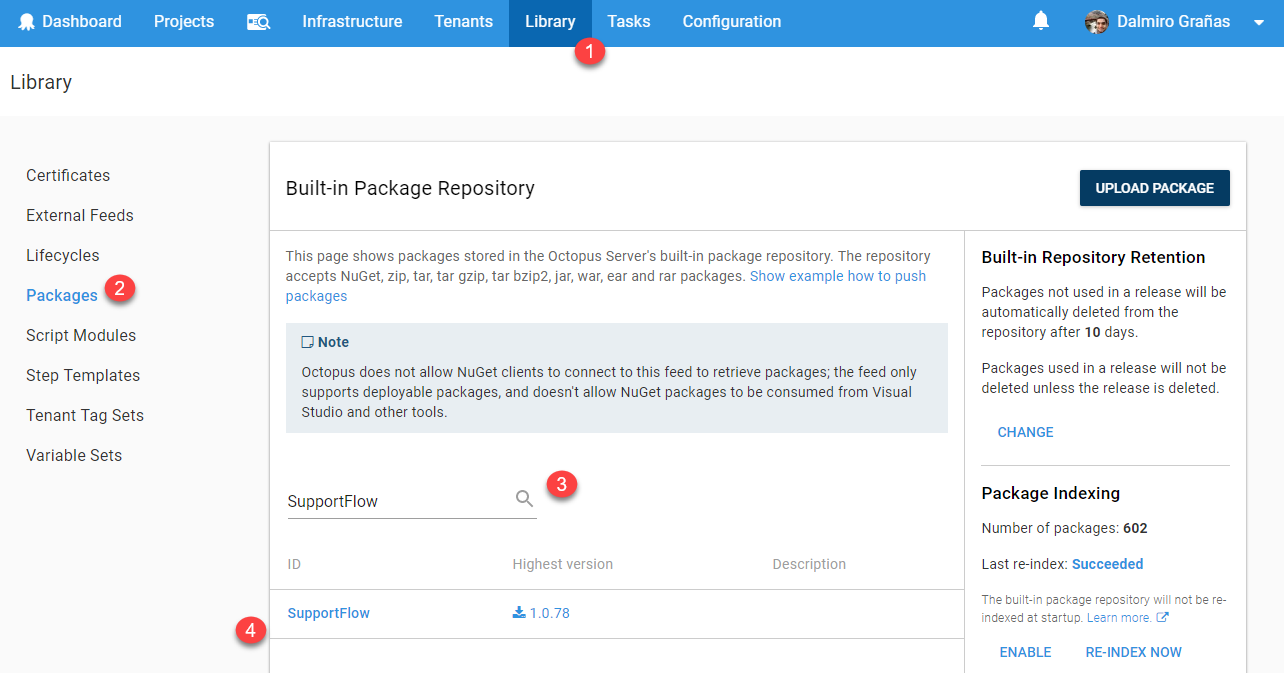Open the Tasks page

628,21
